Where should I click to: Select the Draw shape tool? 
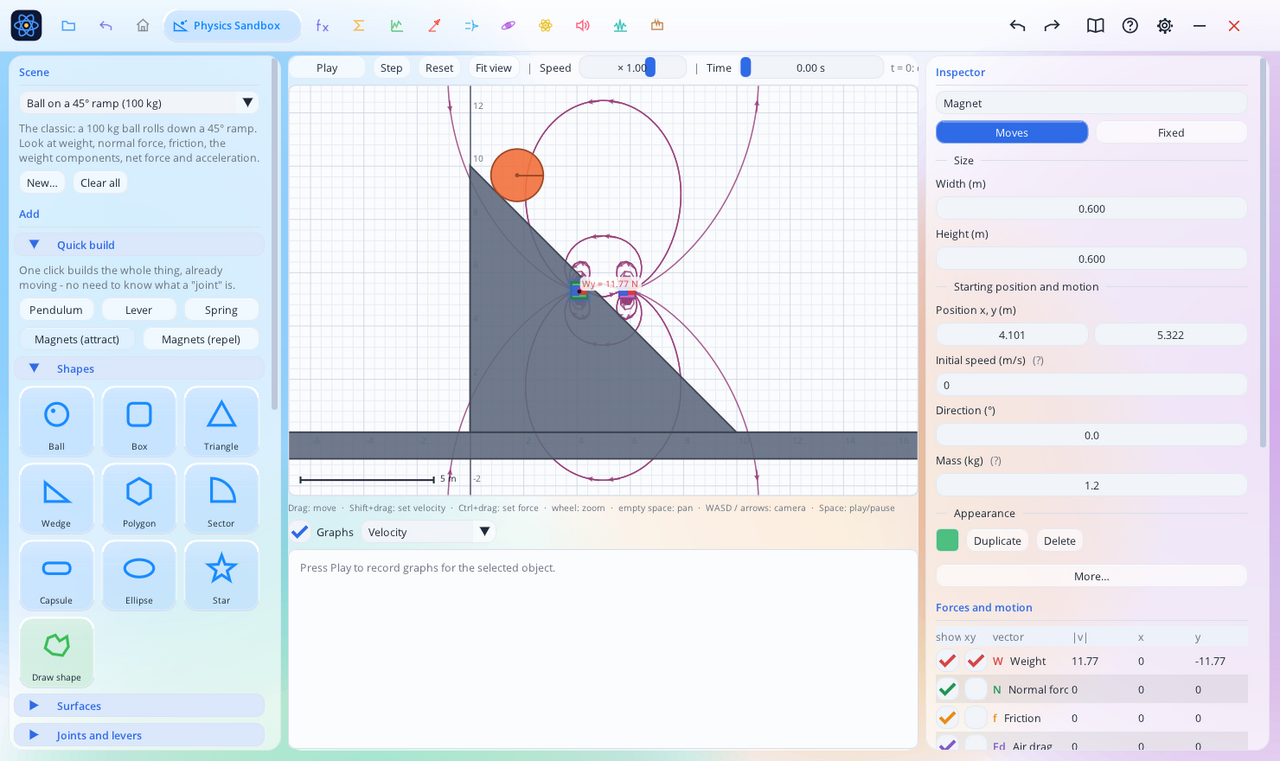click(57, 652)
